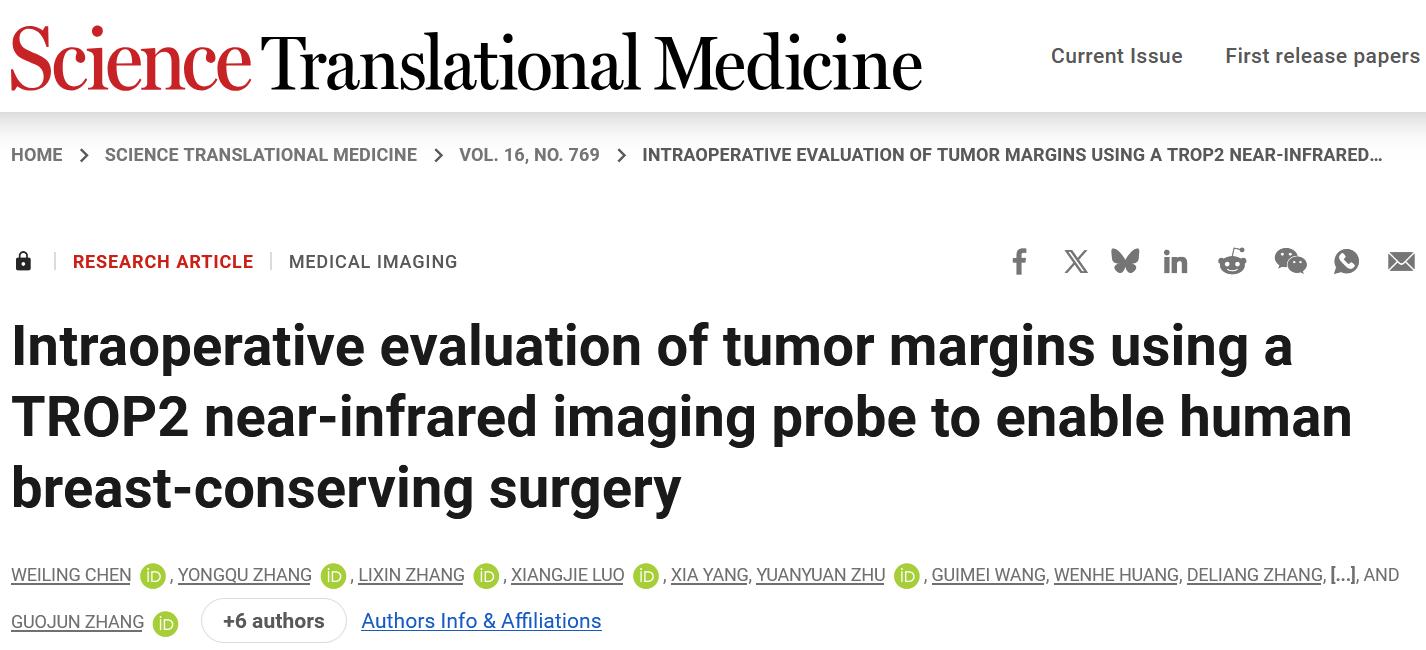Share article via WeChat
The image size is (1426, 650).
(x=1290, y=262)
